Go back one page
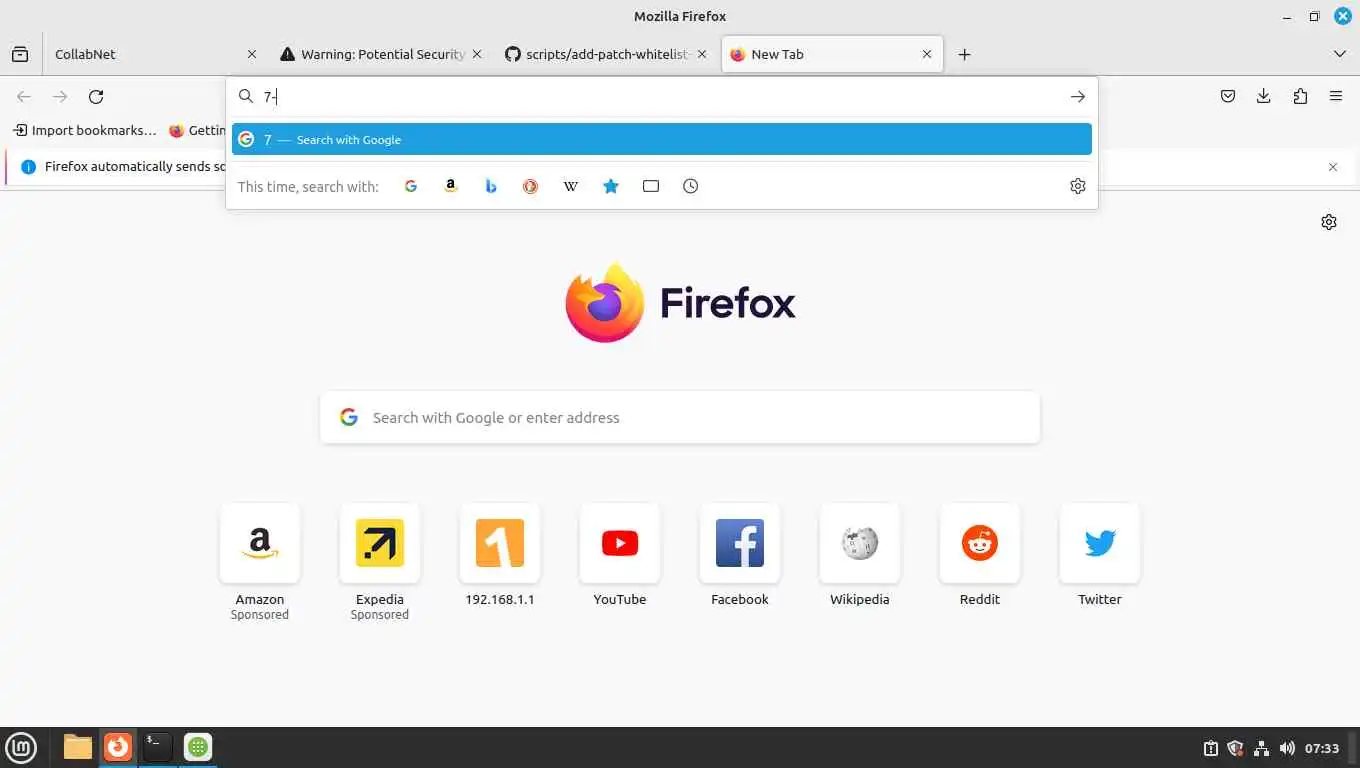 click(24, 97)
